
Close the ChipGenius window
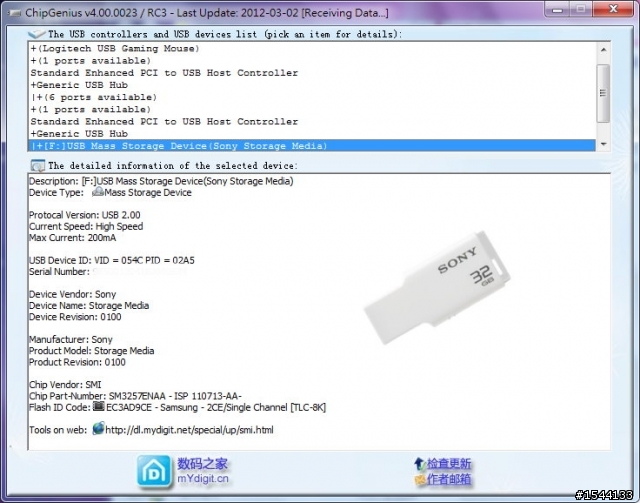[x=613, y=9]
